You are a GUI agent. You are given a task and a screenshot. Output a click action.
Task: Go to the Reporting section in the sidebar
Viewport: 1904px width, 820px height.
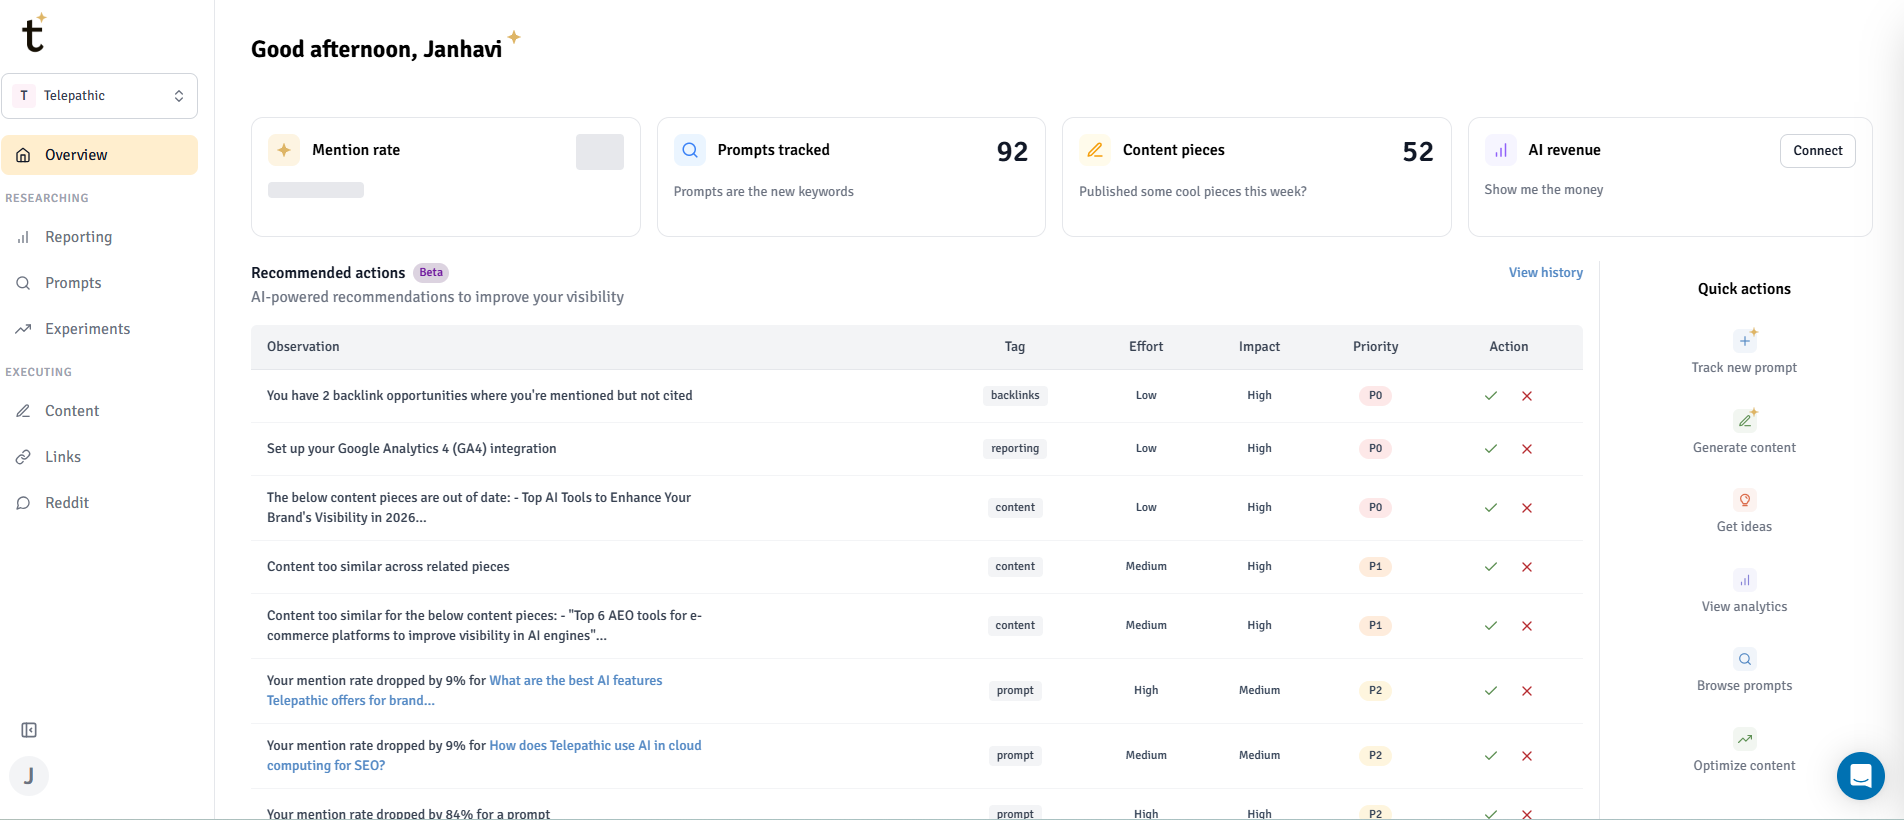click(78, 237)
